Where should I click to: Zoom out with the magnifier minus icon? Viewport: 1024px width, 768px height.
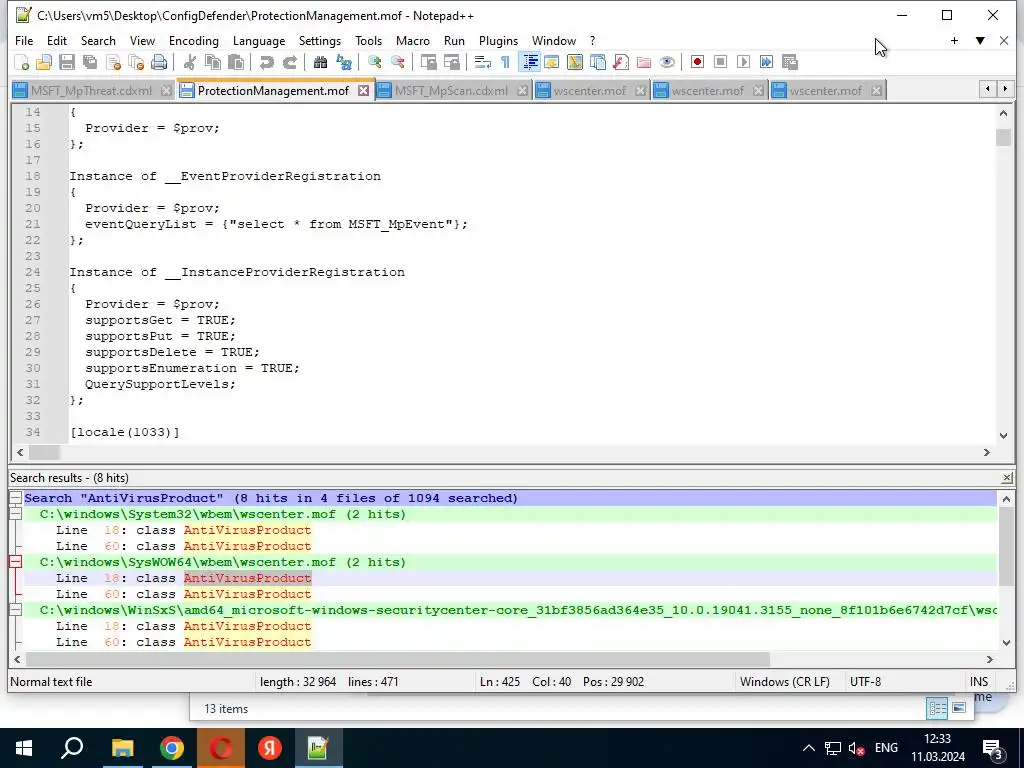[x=397, y=62]
